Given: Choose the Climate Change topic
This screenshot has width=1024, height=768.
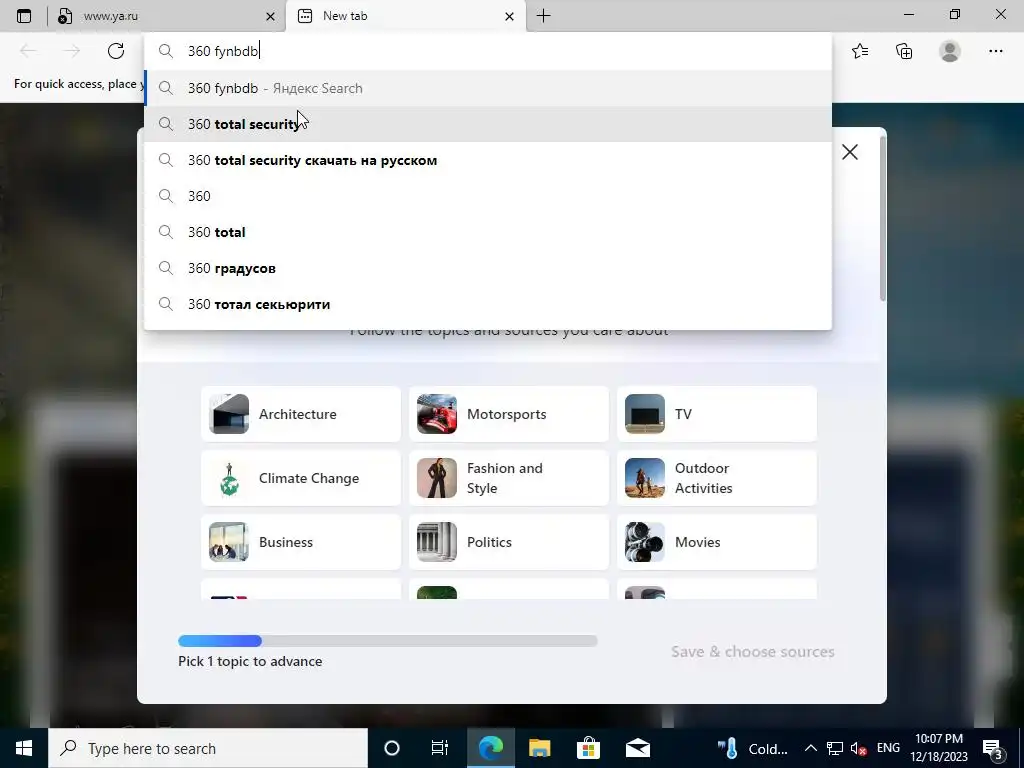Looking at the screenshot, I should coord(301,478).
